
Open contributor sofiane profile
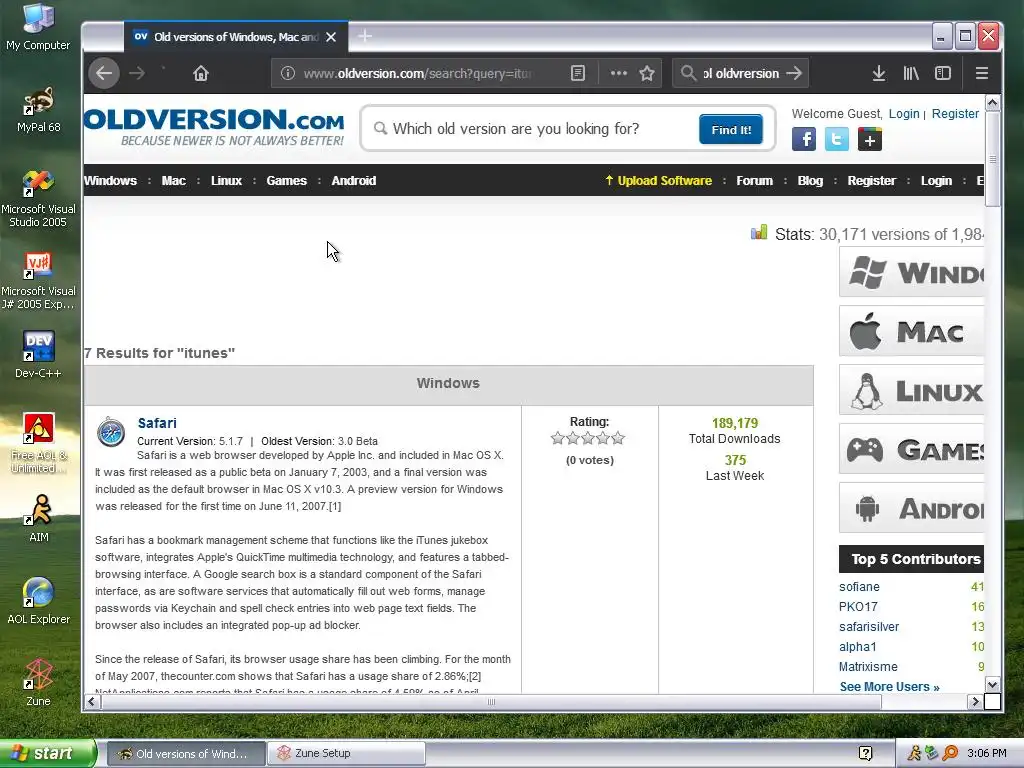(859, 586)
